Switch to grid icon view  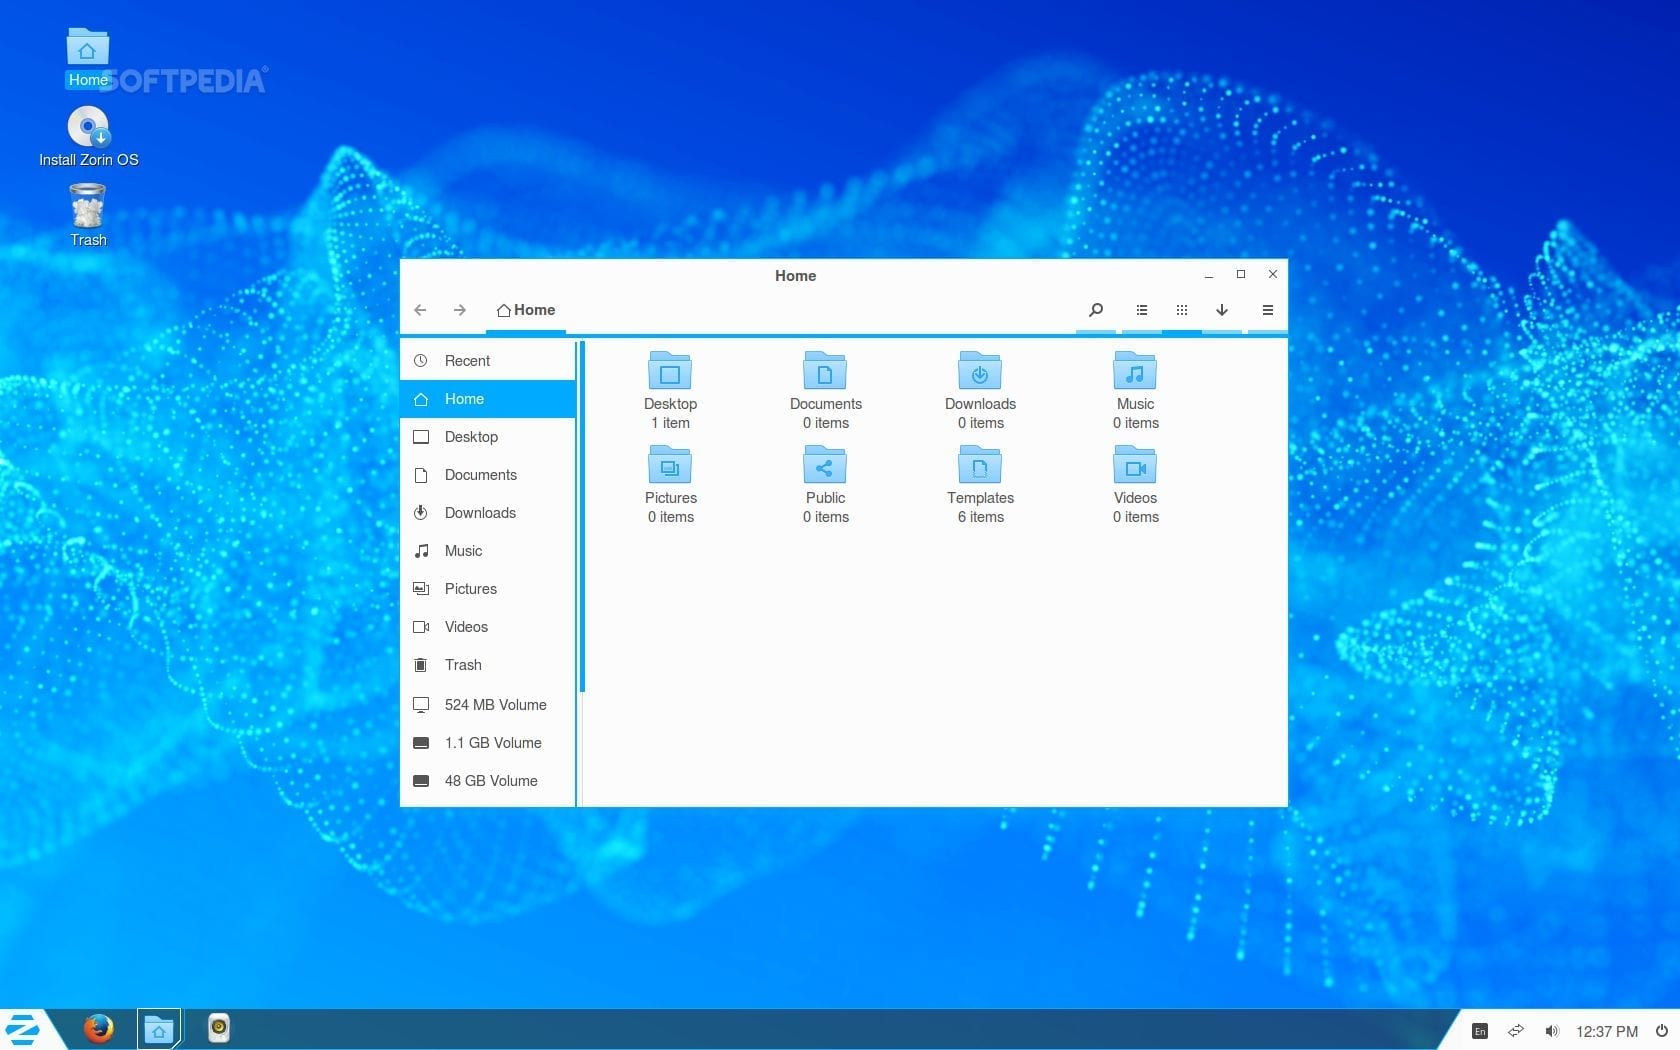[x=1182, y=310]
